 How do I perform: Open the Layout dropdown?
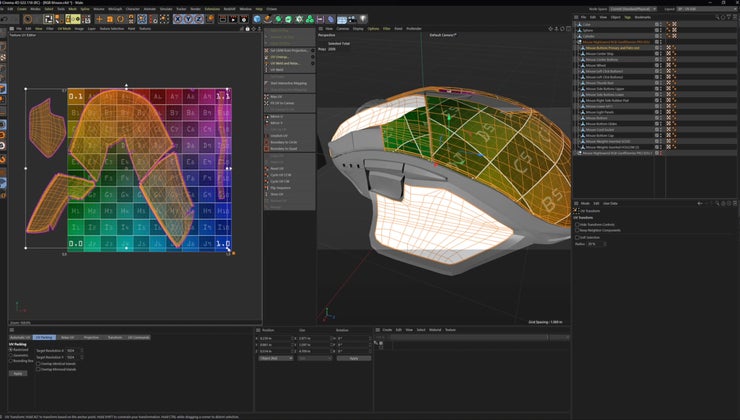point(706,9)
